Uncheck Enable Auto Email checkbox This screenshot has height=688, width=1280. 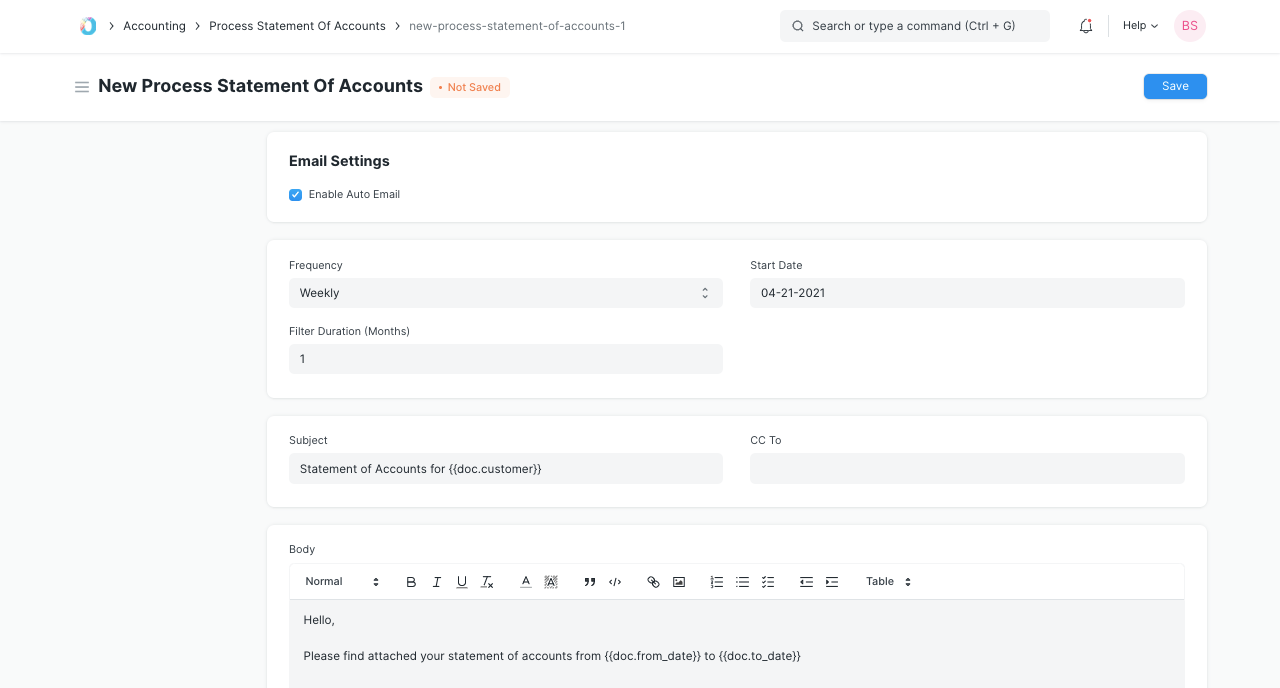click(296, 195)
